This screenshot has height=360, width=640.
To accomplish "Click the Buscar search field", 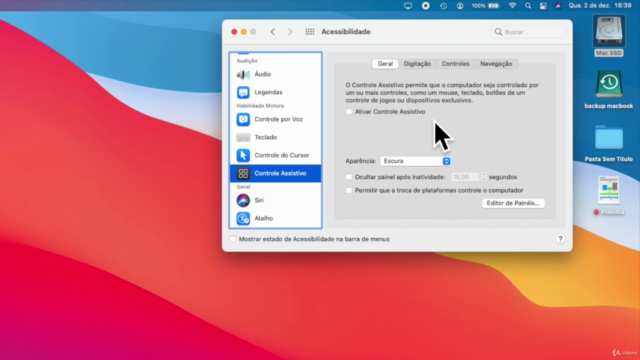I will click(x=529, y=32).
